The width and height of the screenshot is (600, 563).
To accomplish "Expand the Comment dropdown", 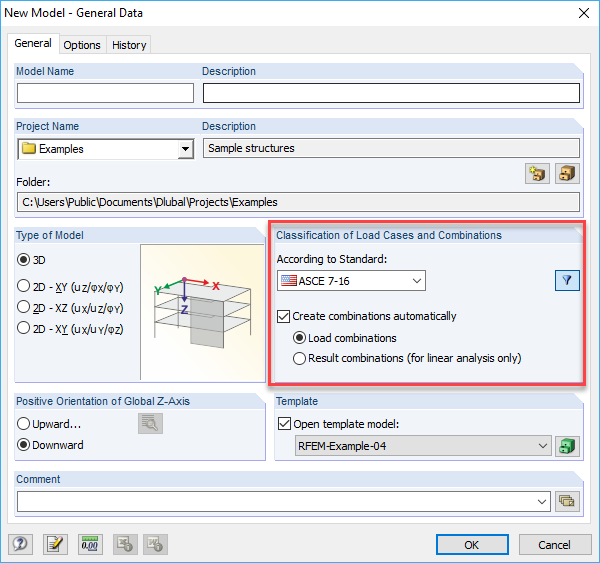I will (x=541, y=501).
